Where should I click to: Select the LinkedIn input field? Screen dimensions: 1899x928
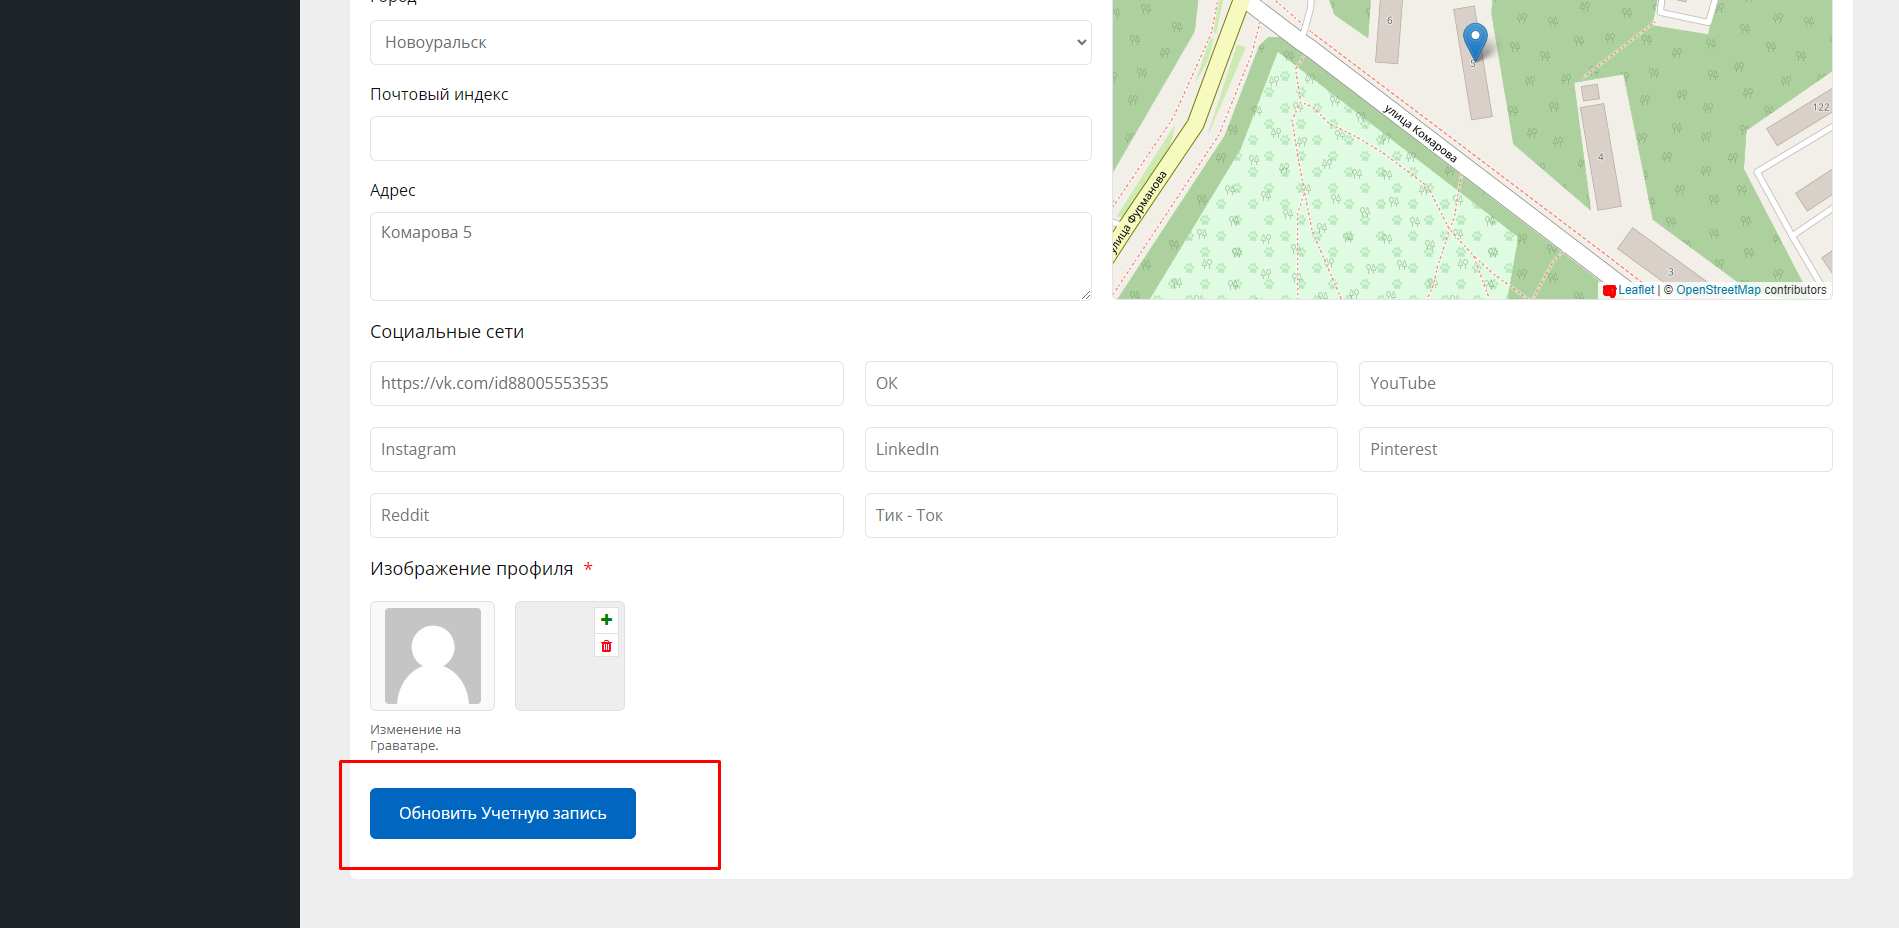[x=1100, y=450]
